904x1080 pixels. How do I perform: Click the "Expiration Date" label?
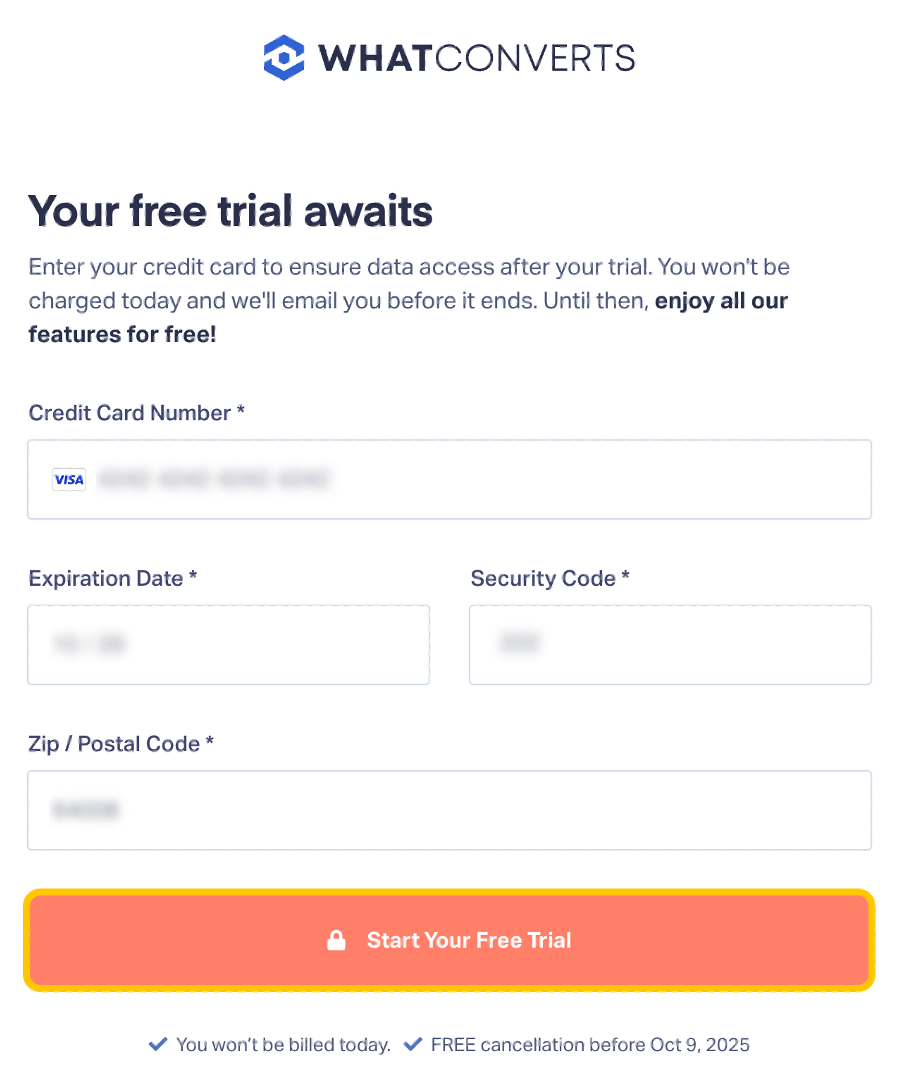tap(106, 578)
